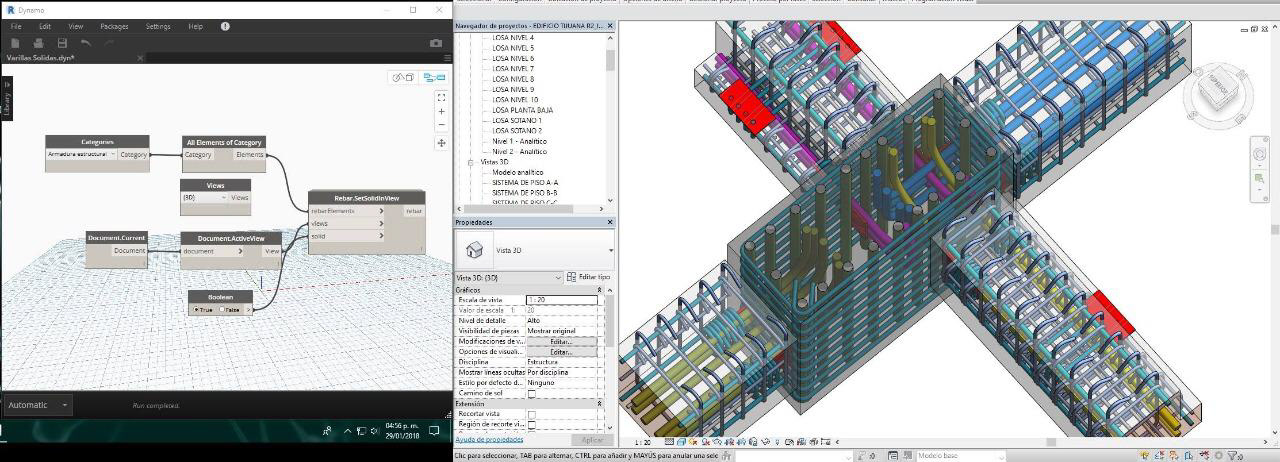Show hidden system tray icons chevron
This screenshot has width=1280, height=462.
coord(348,431)
